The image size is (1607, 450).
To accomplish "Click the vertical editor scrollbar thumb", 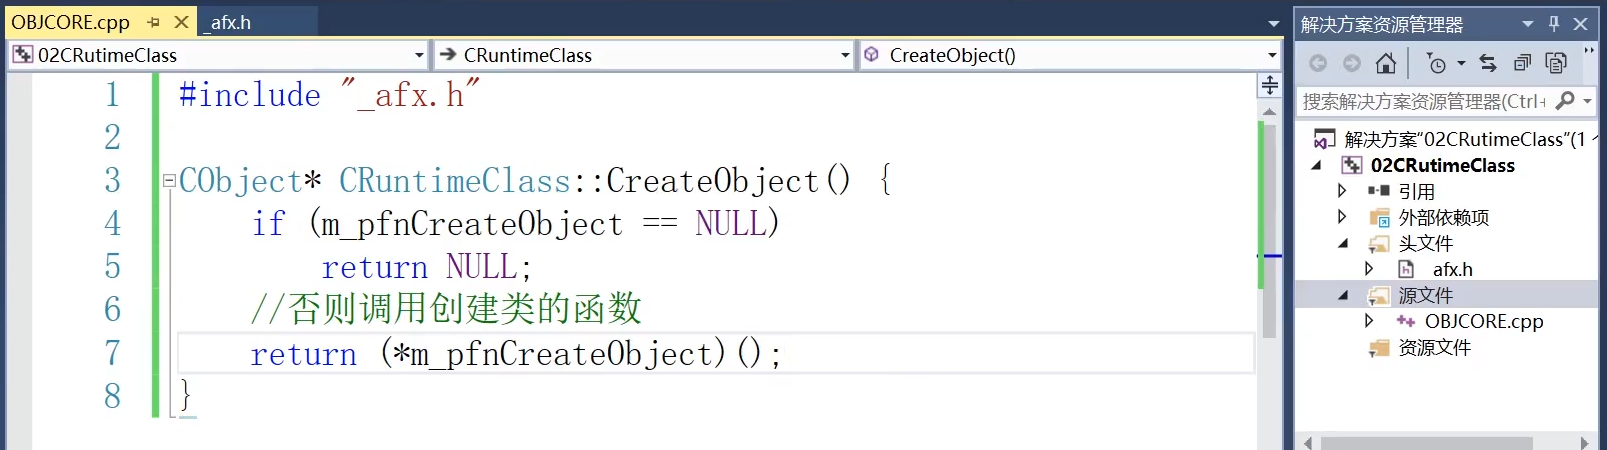I will pyautogui.click(x=1269, y=230).
